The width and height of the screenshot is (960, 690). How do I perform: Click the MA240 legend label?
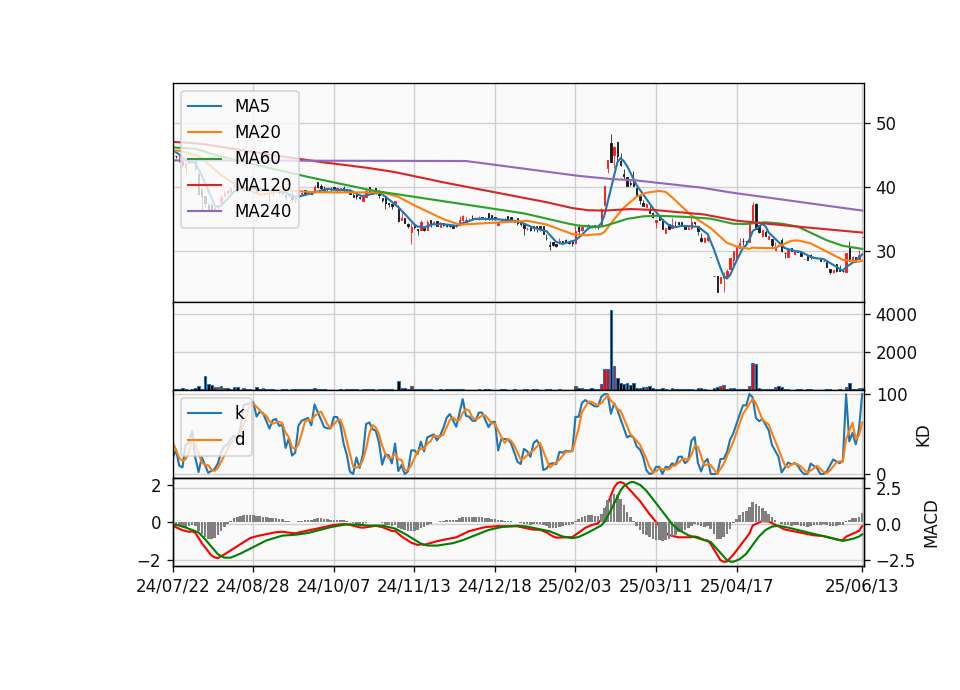pos(263,211)
